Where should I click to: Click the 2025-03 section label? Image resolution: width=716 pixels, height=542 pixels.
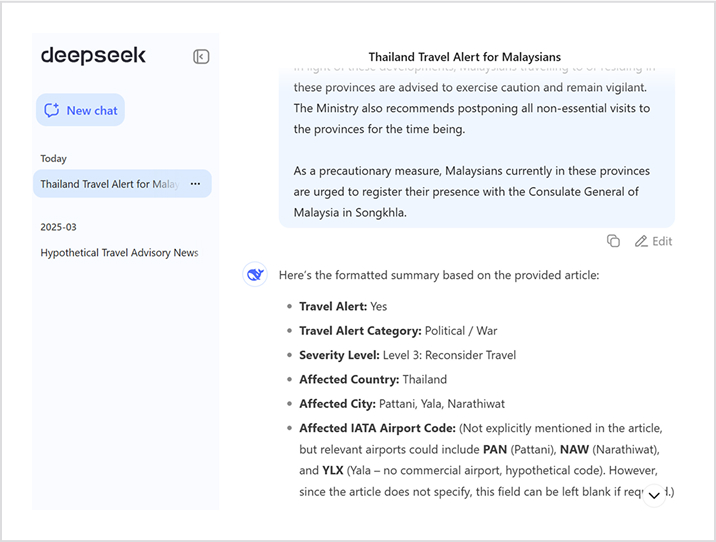pos(58,227)
